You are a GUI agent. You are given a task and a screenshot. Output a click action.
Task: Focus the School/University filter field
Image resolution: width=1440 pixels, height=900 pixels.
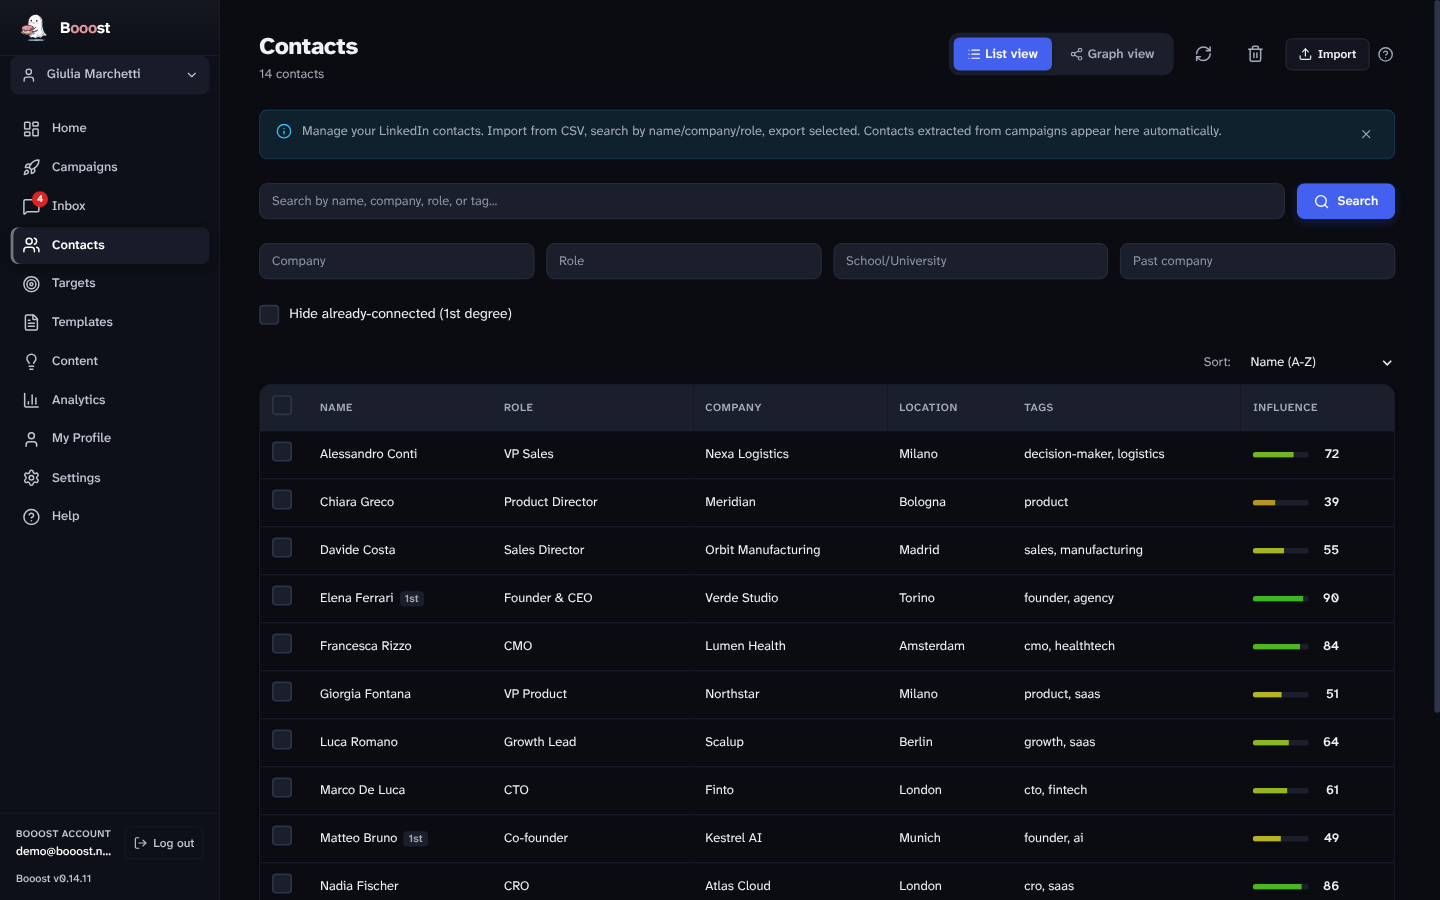[970, 261]
